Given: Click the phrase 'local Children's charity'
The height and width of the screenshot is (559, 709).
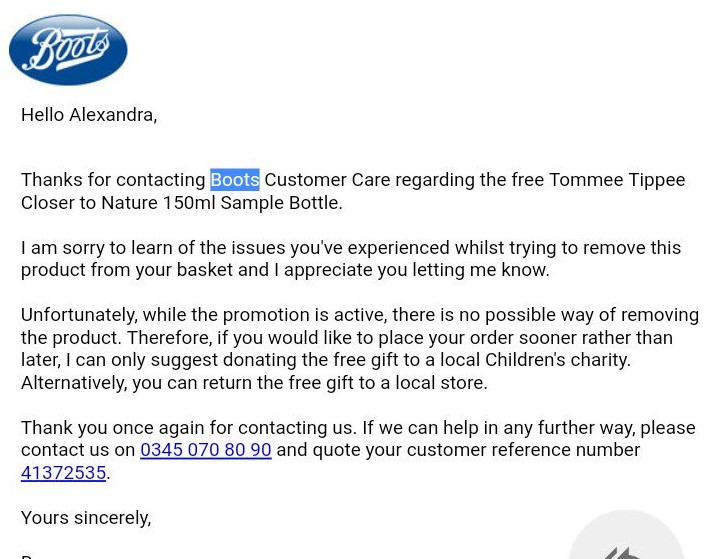Looking at the screenshot, I should tap(556, 360).
